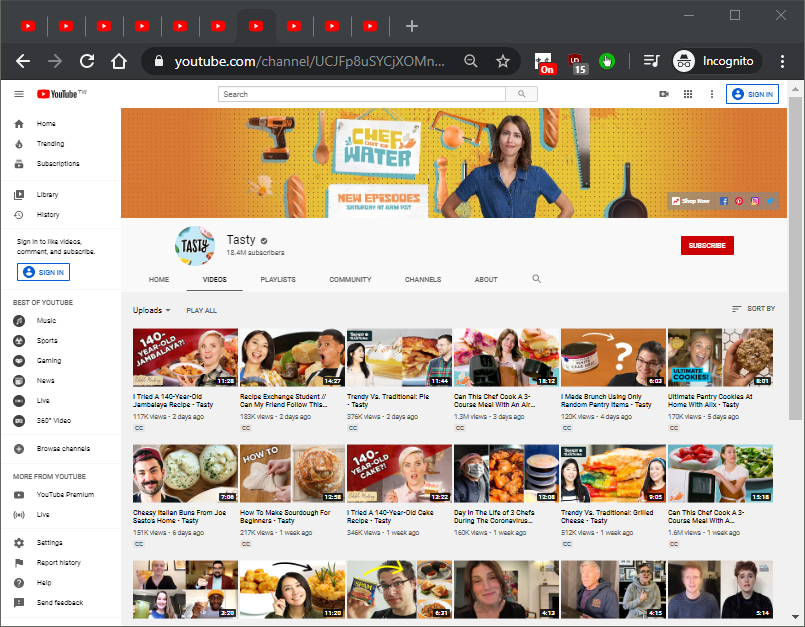The width and height of the screenshot is (805, 627).
Task: Click the sidebar SIGN IN button
Action: click(44, 272)
